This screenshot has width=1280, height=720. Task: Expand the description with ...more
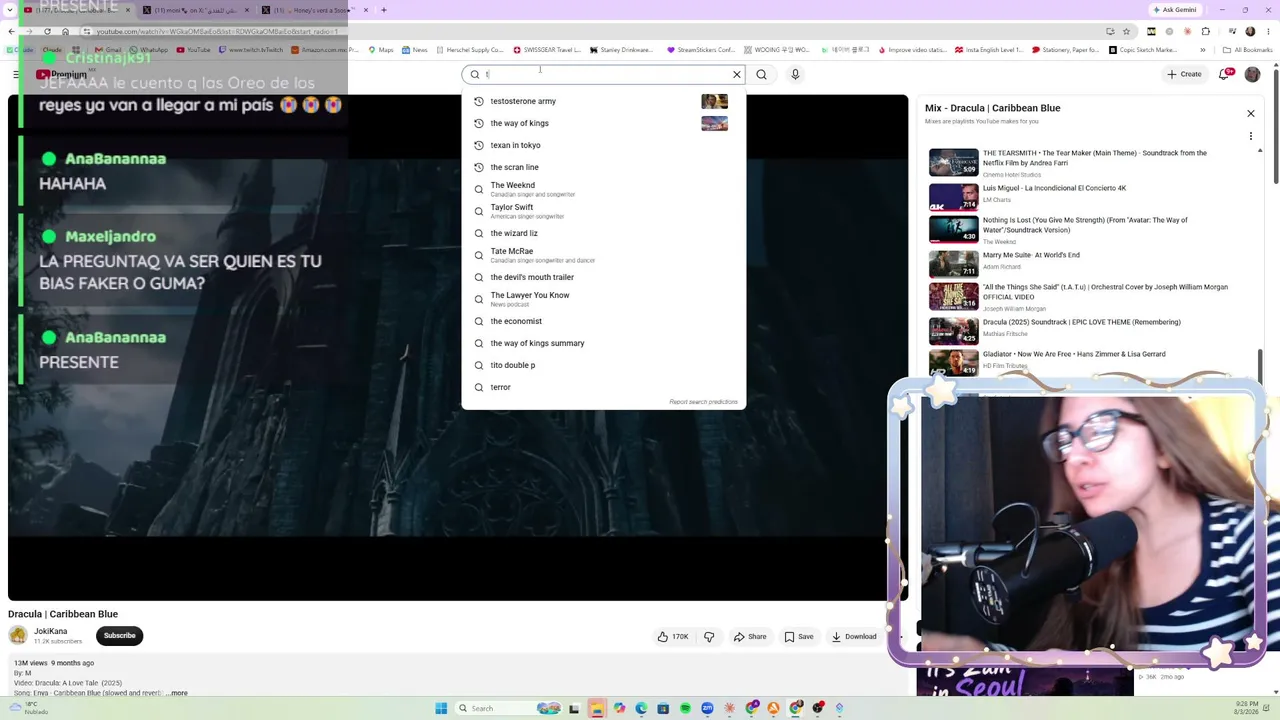click(x=178, y=693)
